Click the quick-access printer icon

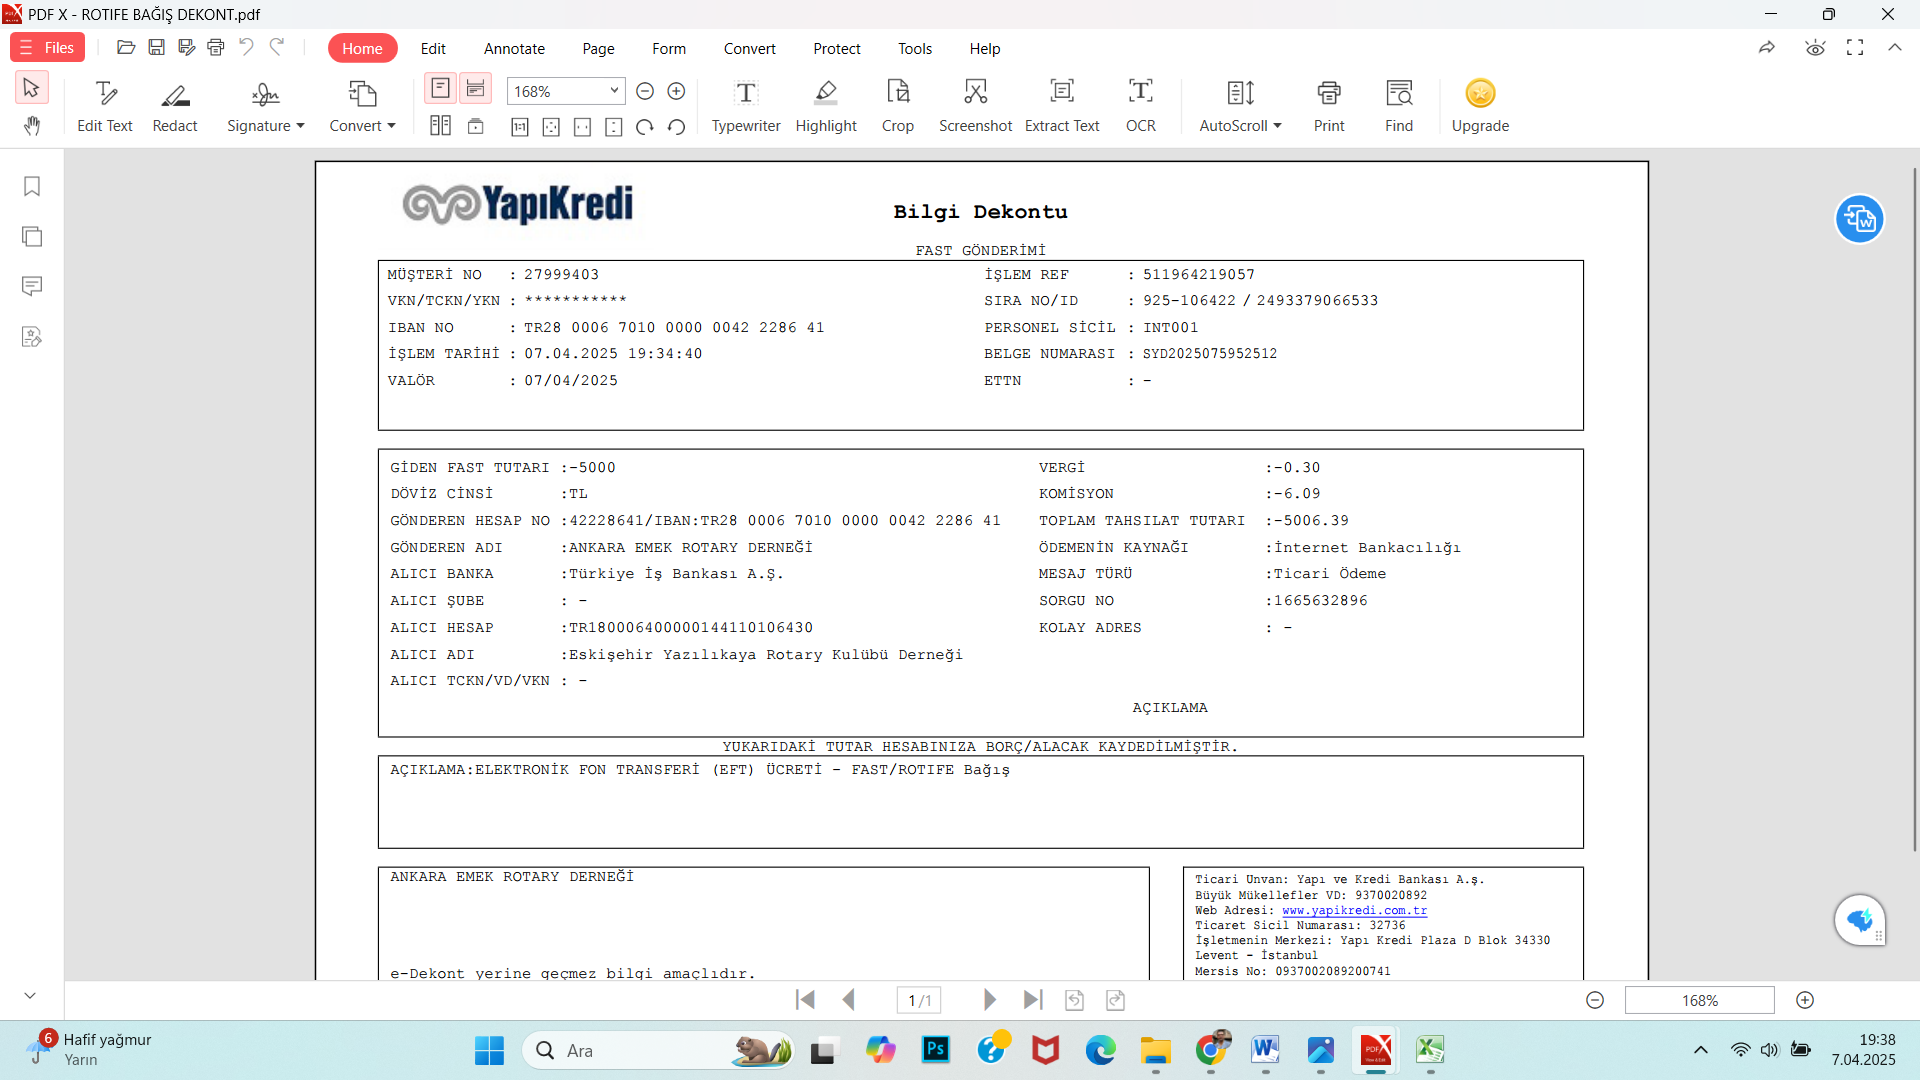click(x=216, y=47)
